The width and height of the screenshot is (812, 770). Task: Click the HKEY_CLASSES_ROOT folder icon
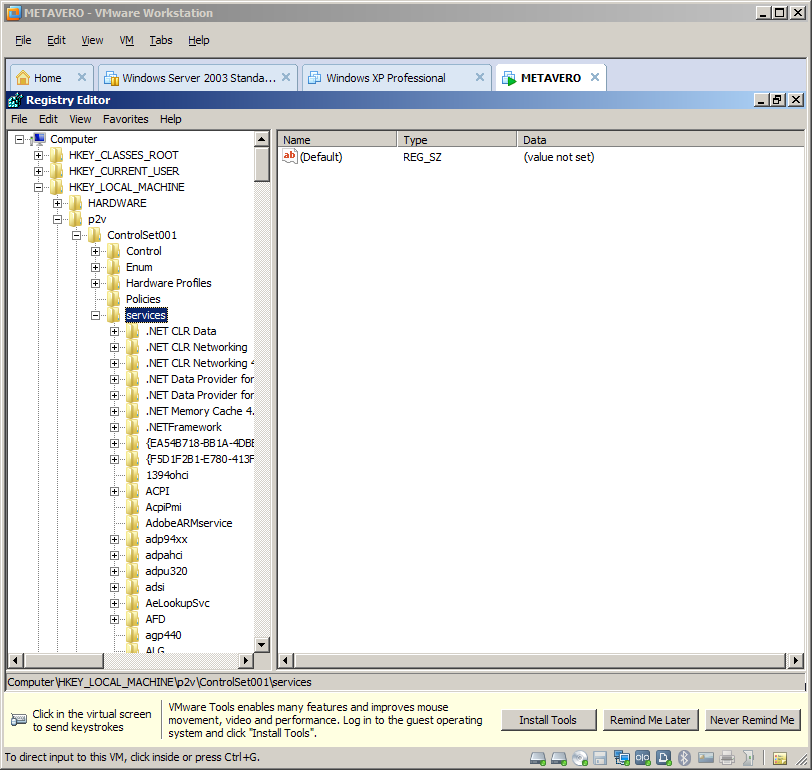click(x=56, y=155)
